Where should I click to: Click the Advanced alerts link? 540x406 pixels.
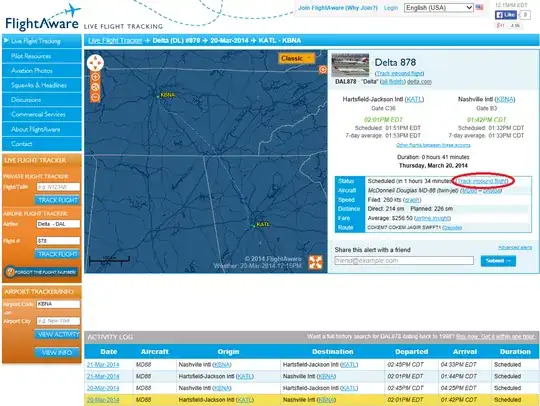515,248
